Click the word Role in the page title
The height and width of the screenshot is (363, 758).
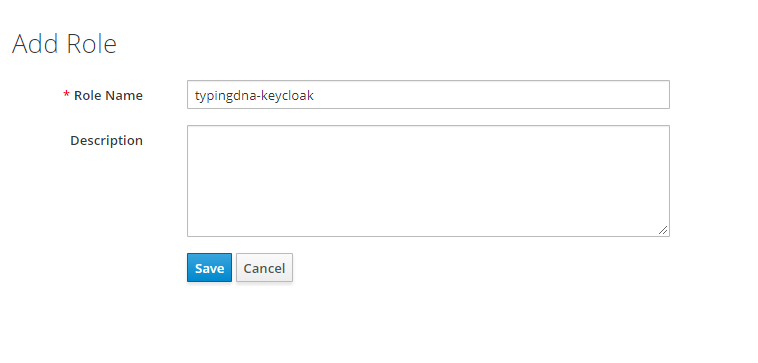pyautogui.click(x=91, y=44)
